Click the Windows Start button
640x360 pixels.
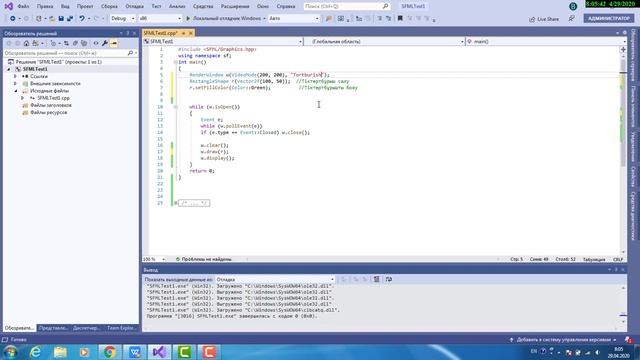11,352
